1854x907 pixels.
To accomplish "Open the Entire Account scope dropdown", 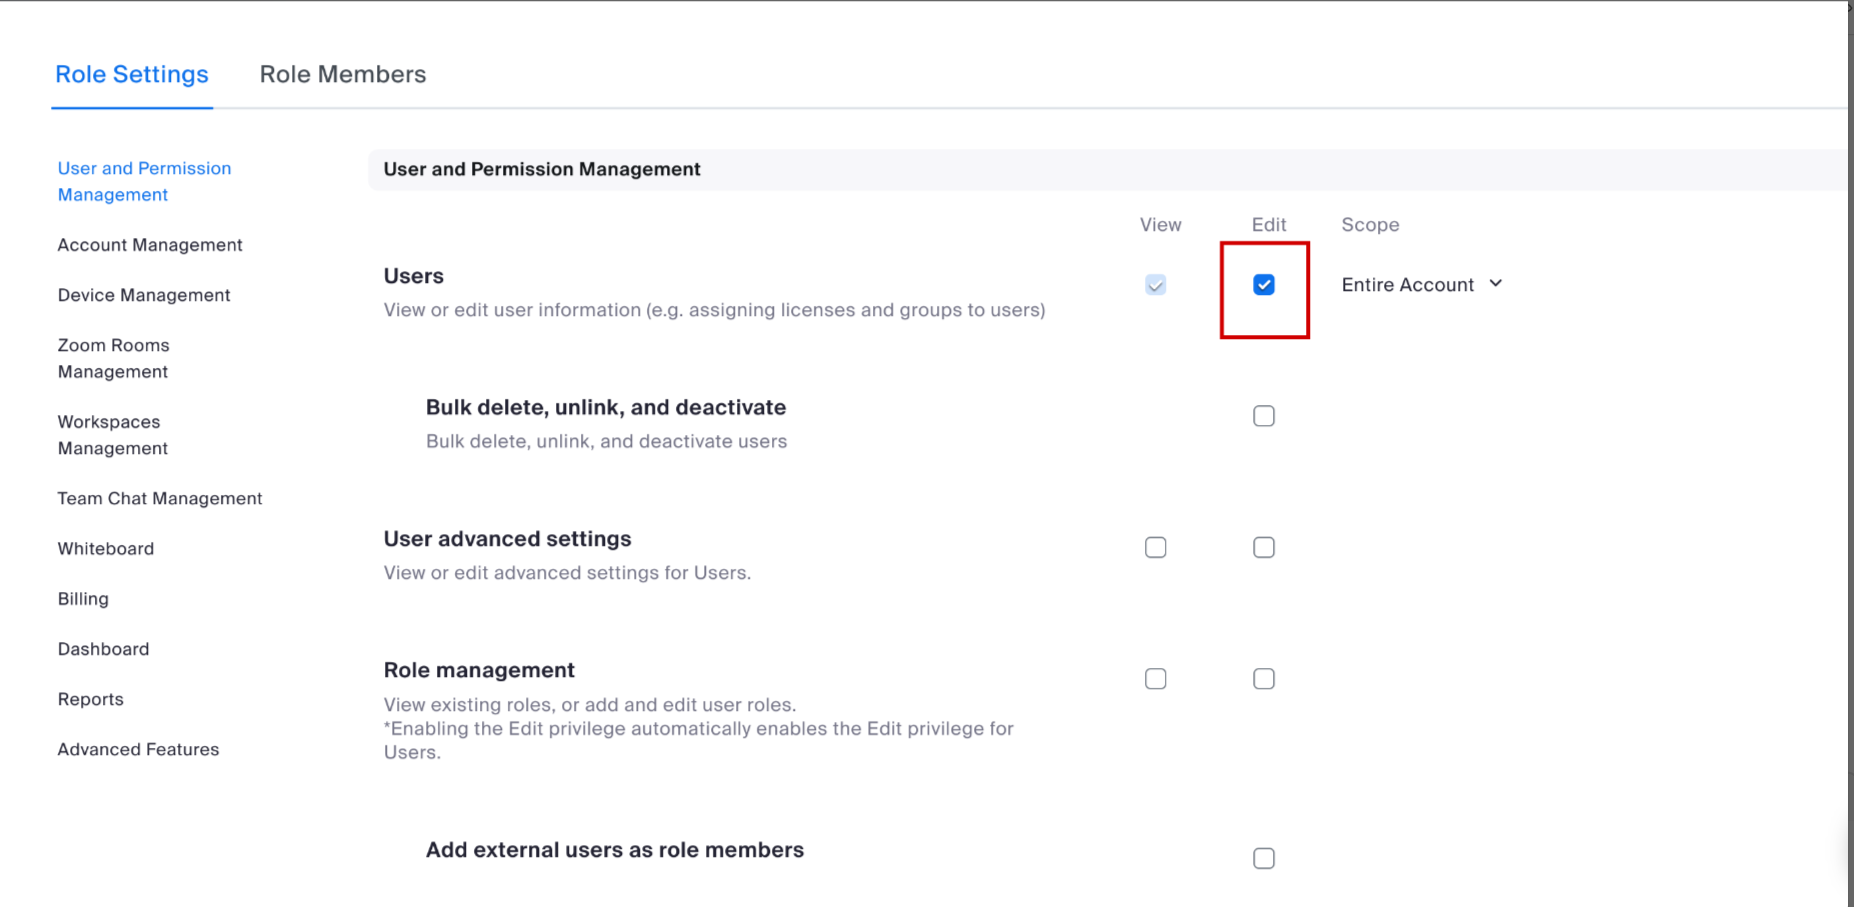I will click(x=1408, y=285).
